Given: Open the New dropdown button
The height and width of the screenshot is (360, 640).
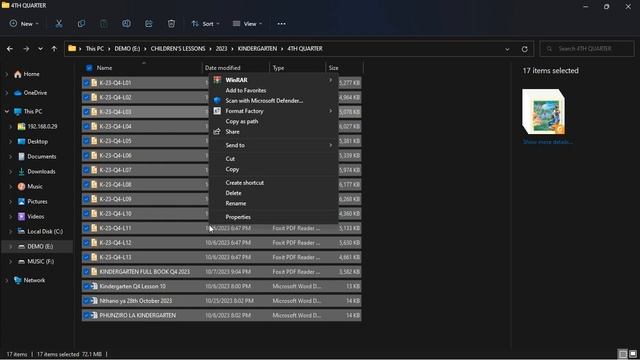Looking at the screenshot, I should pos(24,24).
